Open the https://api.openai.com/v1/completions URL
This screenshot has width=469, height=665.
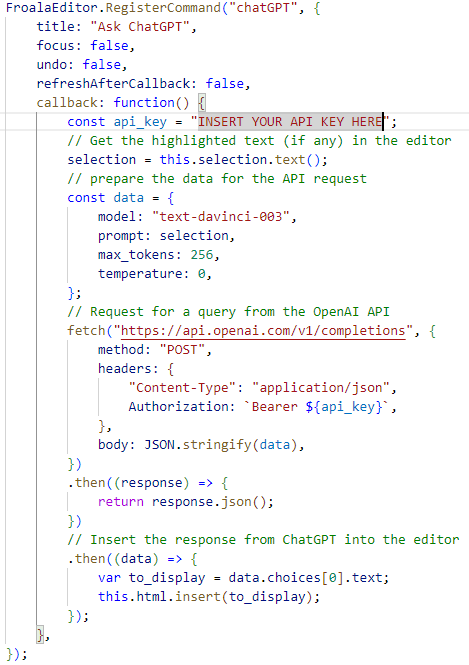(263, 331)
